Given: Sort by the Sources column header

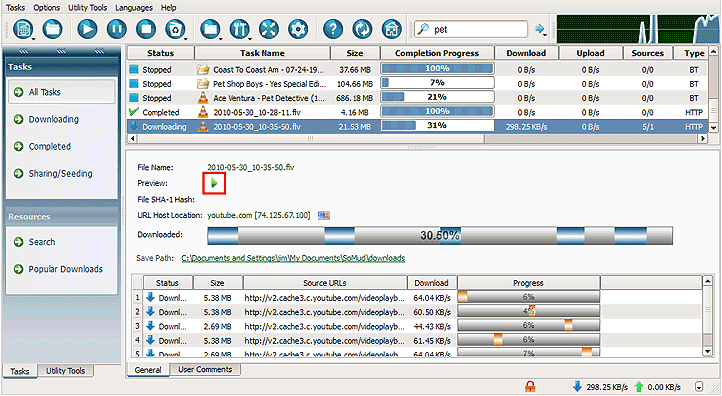Looking at the screenshot, I should tap(647, 53).
